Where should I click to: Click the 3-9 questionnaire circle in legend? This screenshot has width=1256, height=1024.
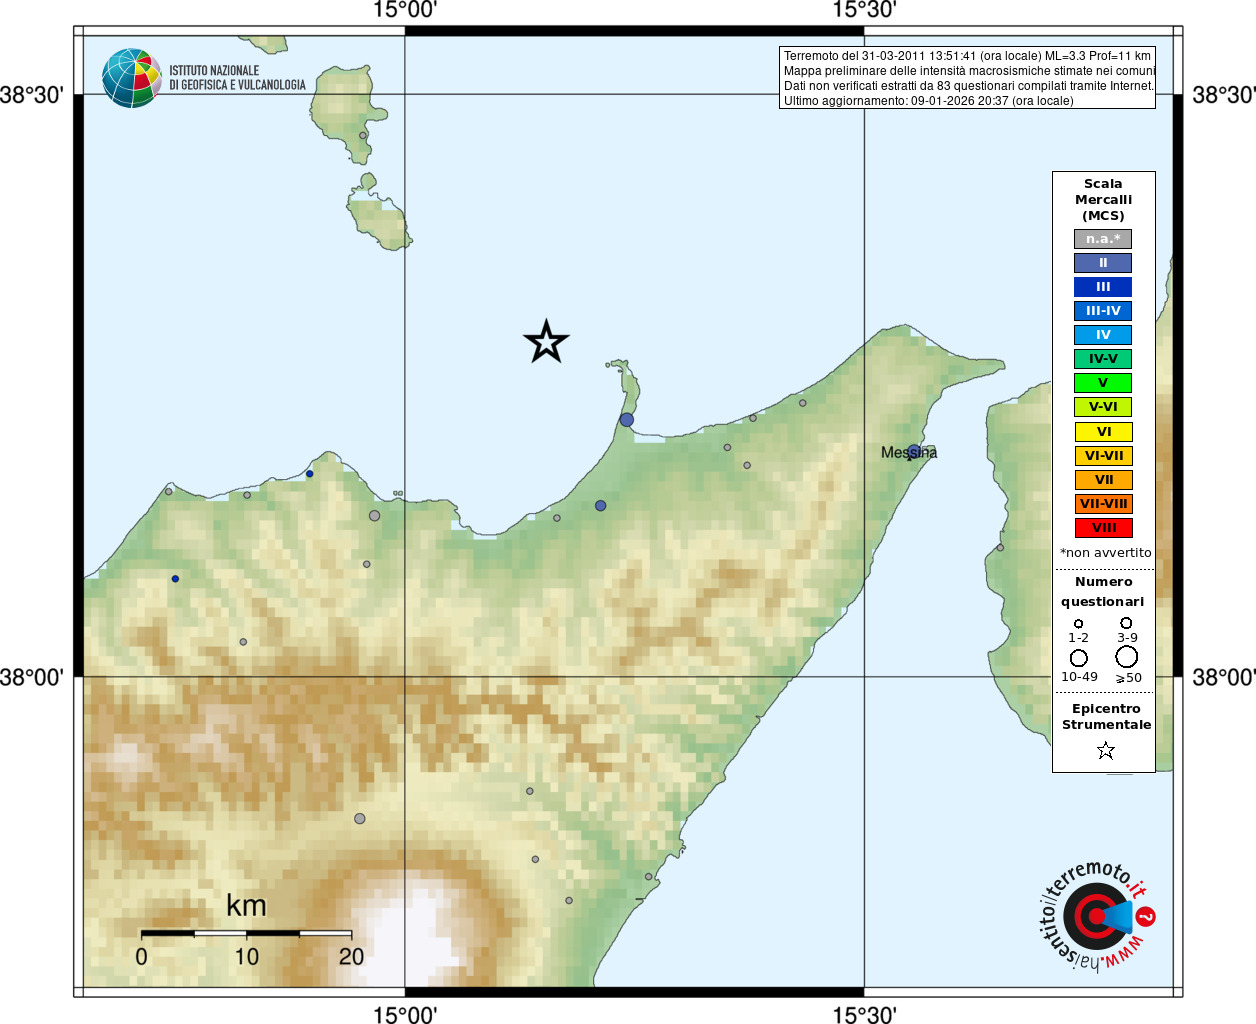(1126, 623)
